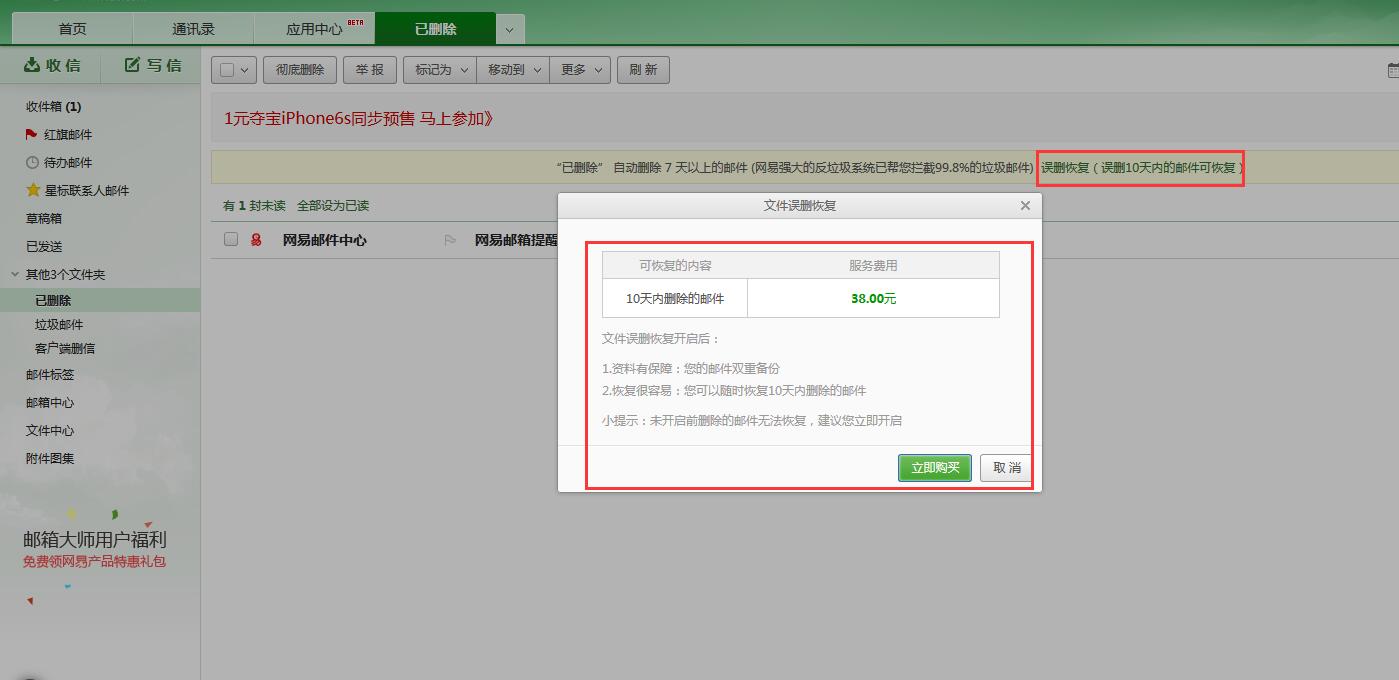1399x680 pixels.
Task: Check the checkbox for the 网易邮件中心 email
Action: tap(231, 239)
